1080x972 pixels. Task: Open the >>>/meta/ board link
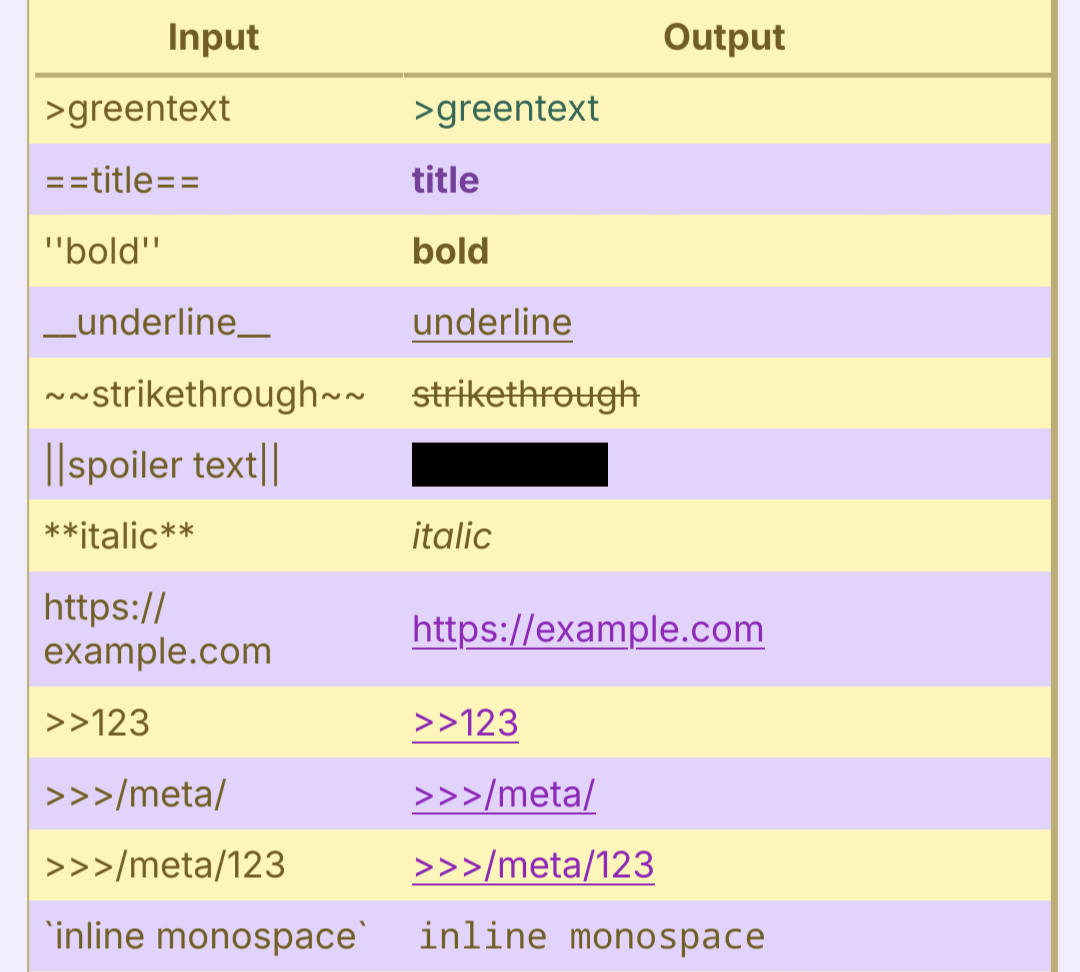coord(503,794)
